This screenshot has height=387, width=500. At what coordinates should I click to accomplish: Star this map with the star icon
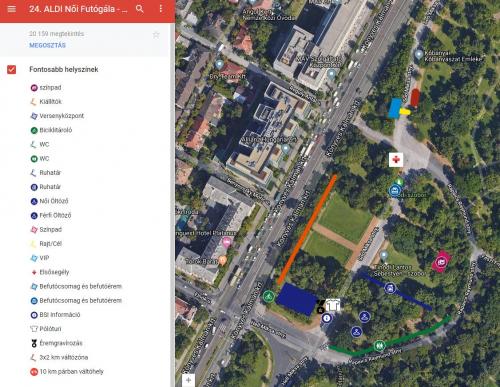pos(156,35)
